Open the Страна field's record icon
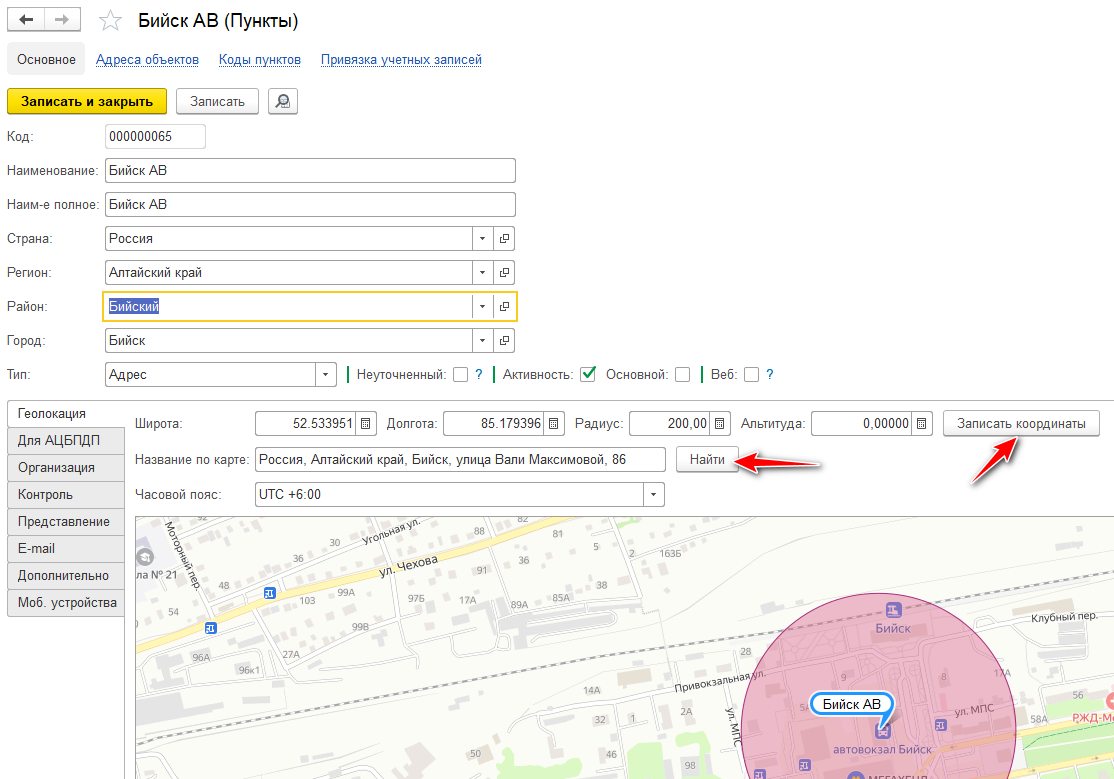The height and width of the screenshot is (779, 1114). click(x=505, y=239)
